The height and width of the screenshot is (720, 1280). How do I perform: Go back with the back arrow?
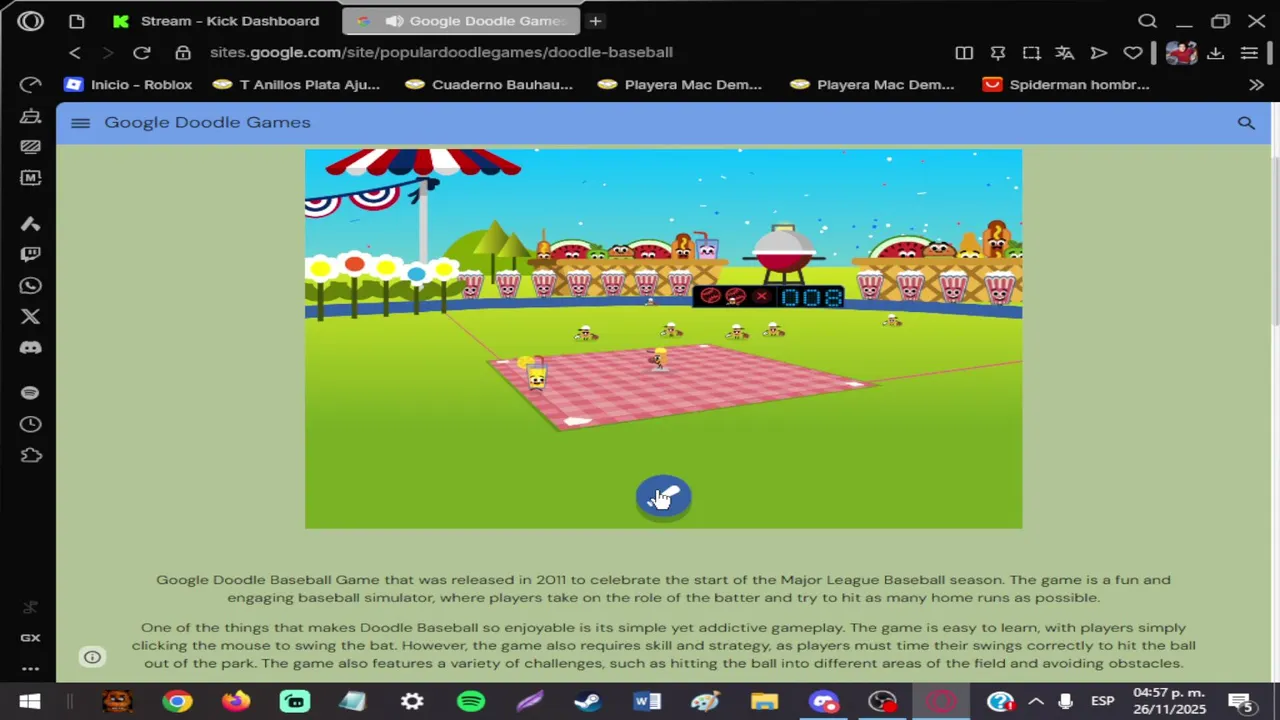(x=75, y=52)
